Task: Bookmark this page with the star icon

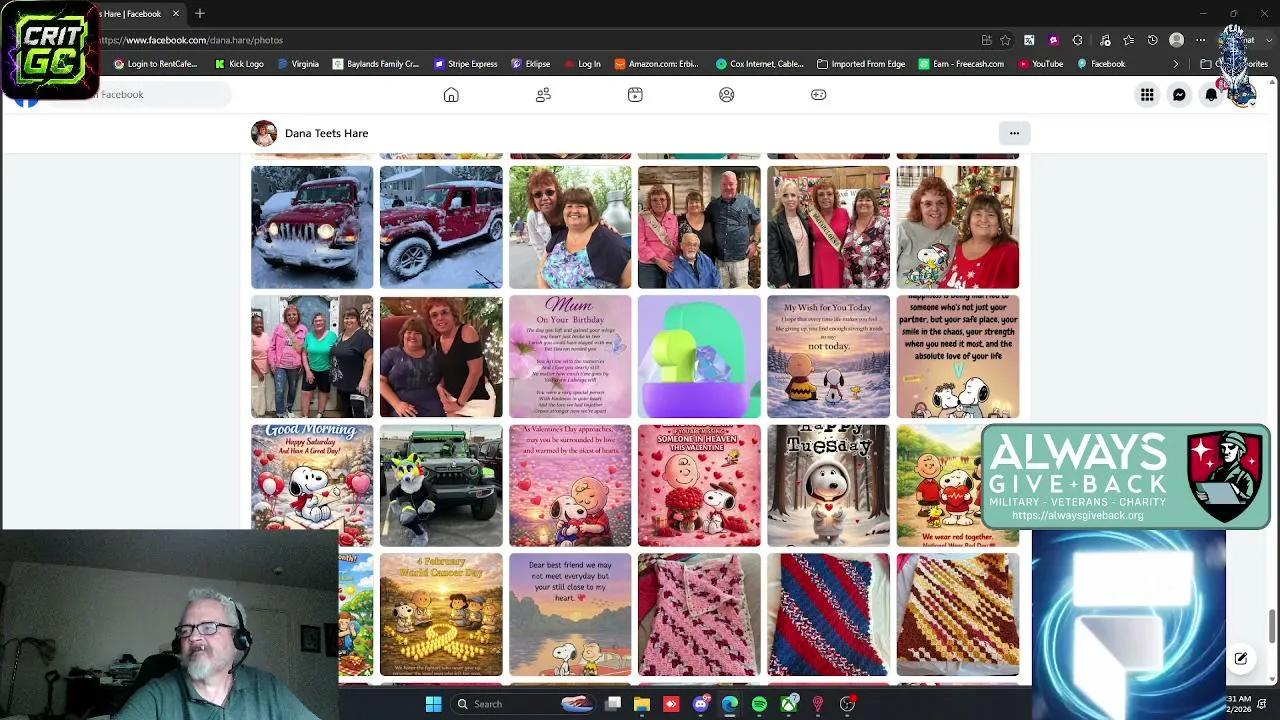Action: [x=1005, y=40]
